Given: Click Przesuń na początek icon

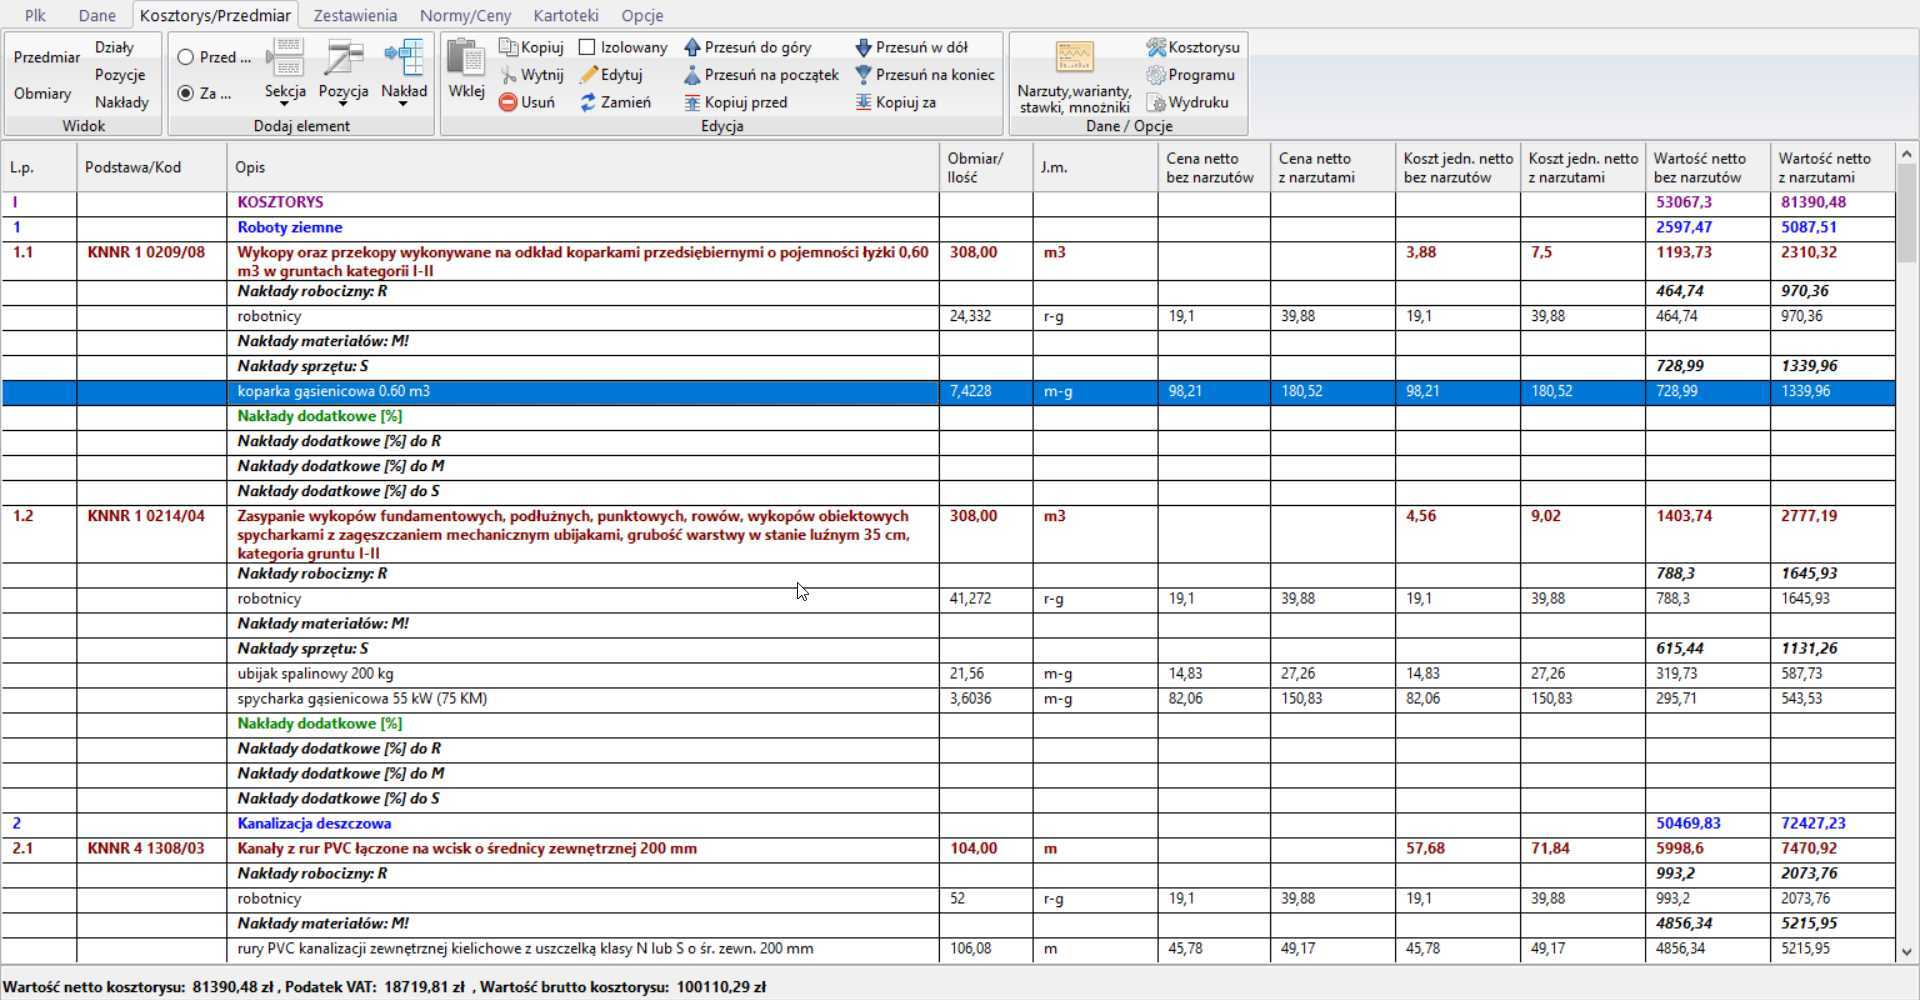Looking at the screenshot, I should 692,75.
